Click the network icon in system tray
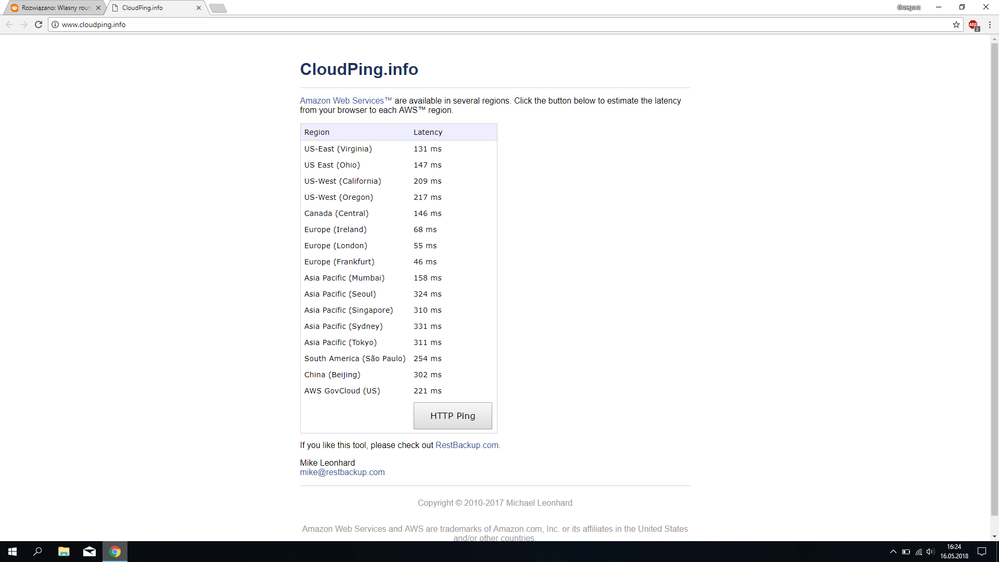Image resolution: width=999 pixels, height=562 pixels. pyautogui.click(x=918, y=552)
